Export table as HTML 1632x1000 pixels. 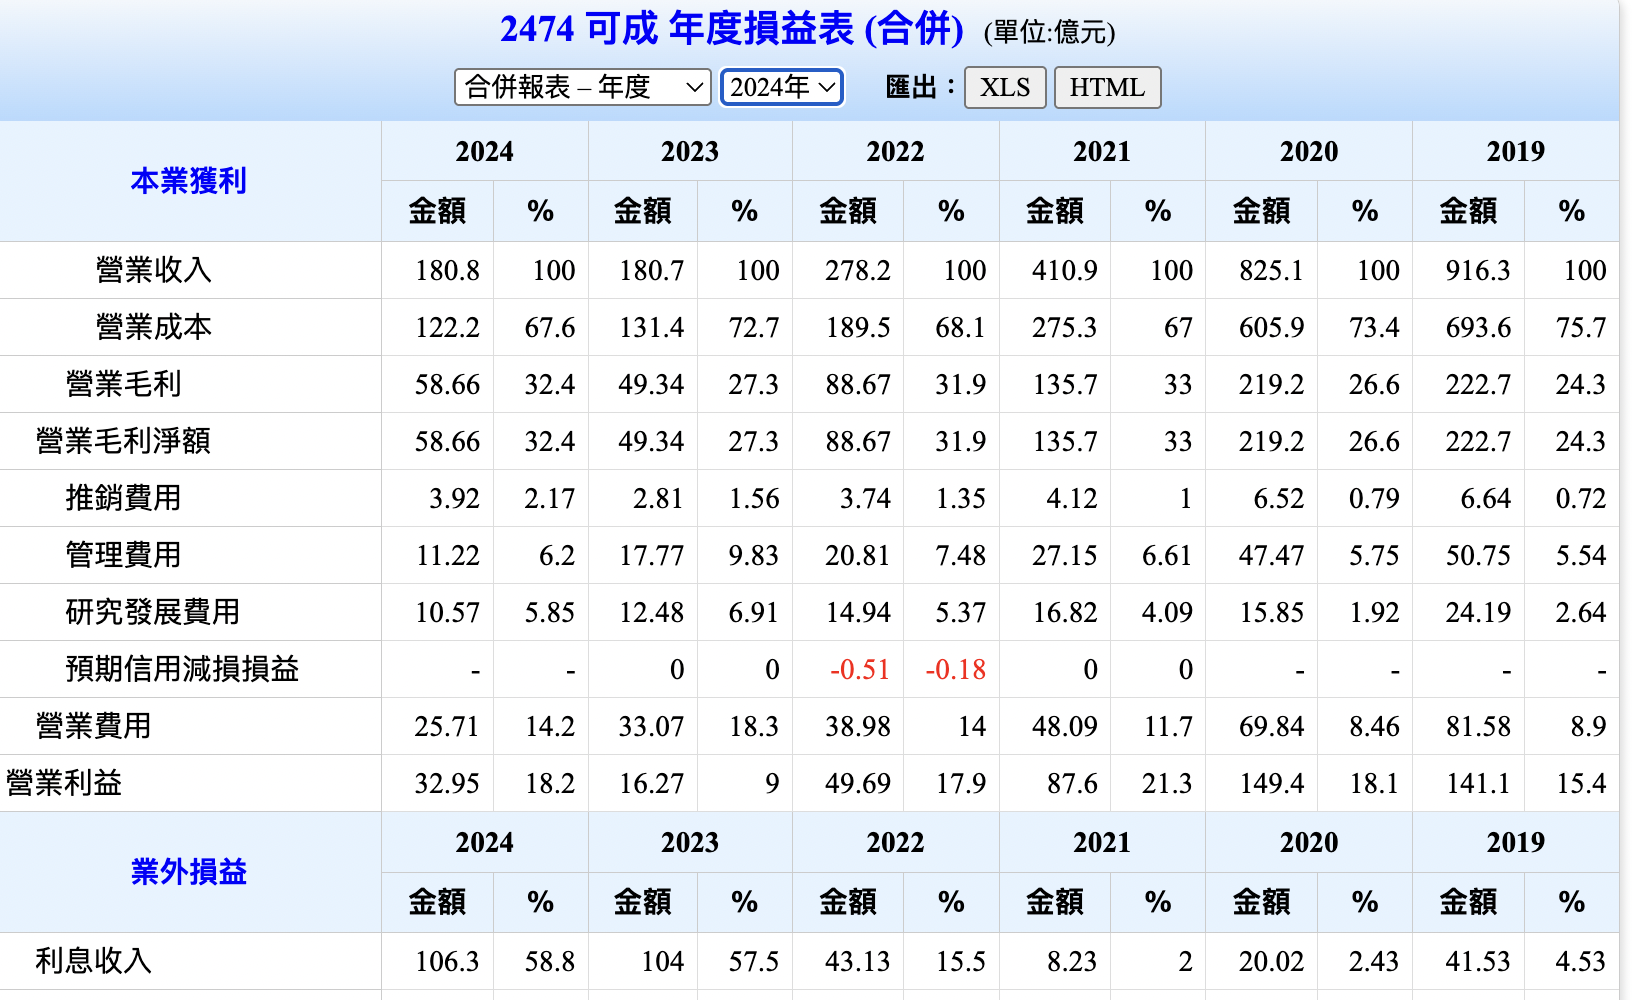click(1107, 87)
